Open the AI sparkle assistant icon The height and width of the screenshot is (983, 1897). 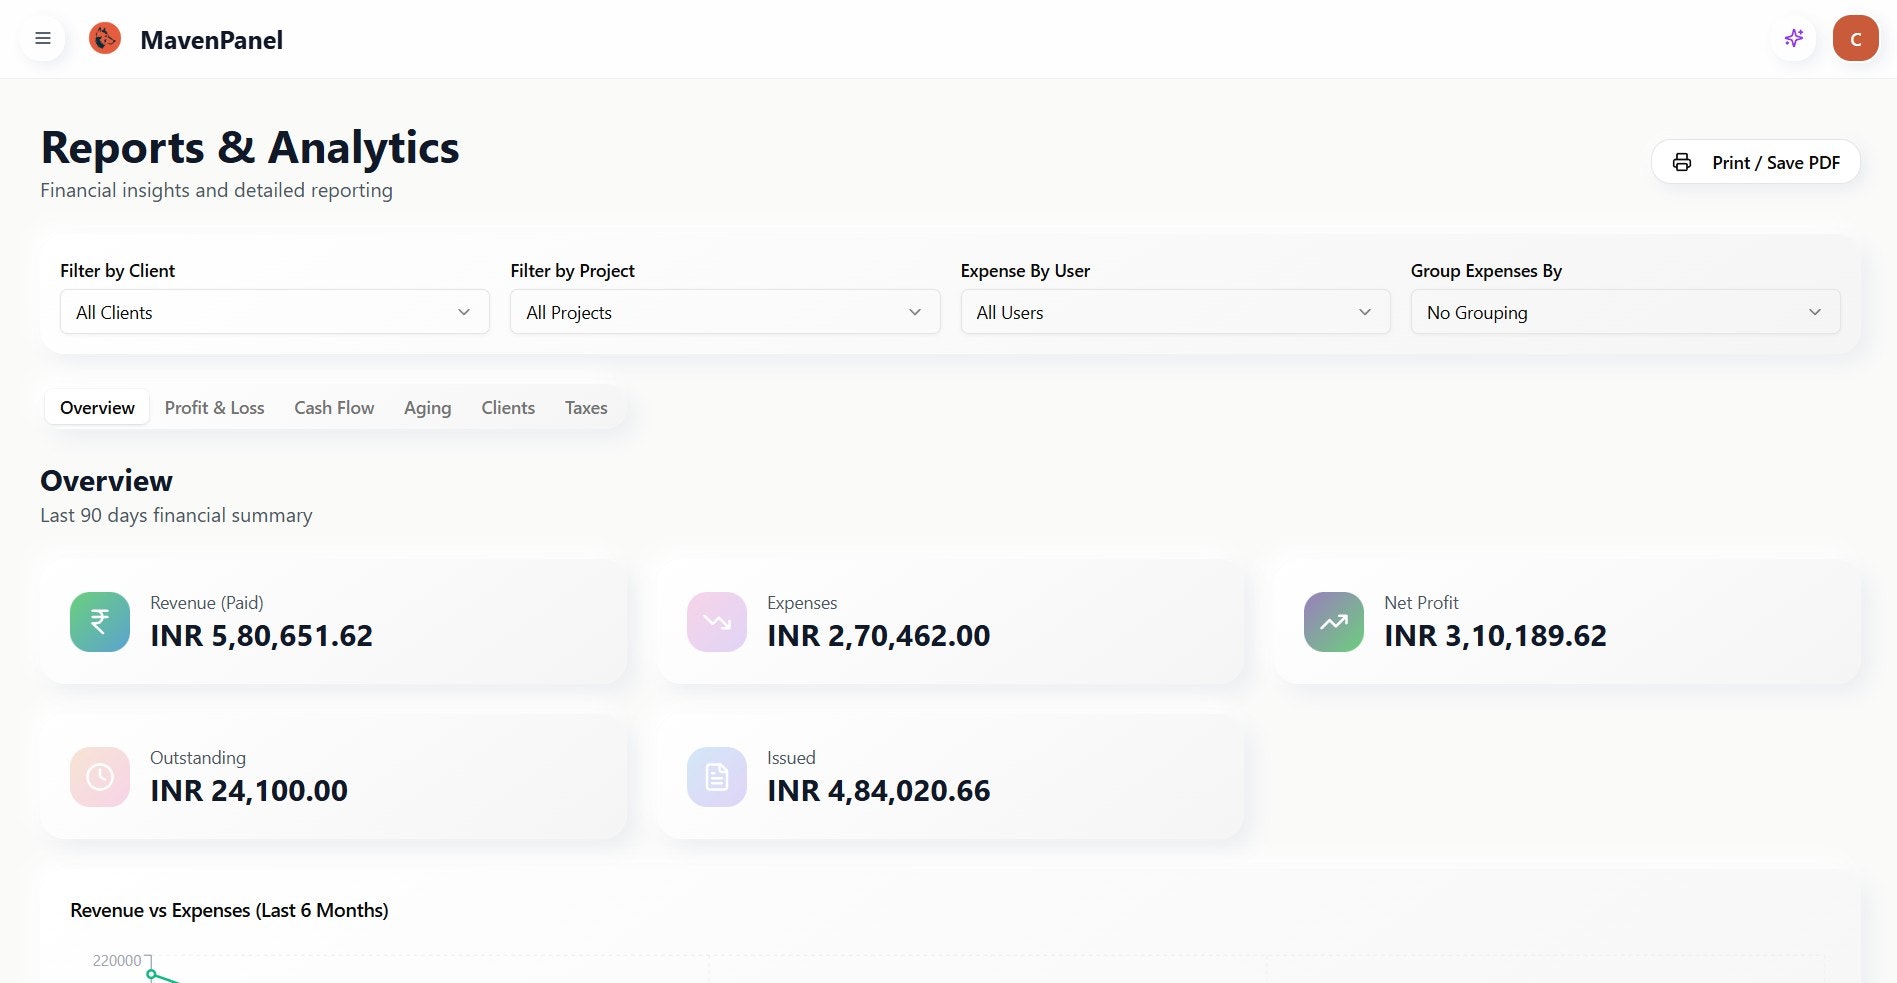1794,39
